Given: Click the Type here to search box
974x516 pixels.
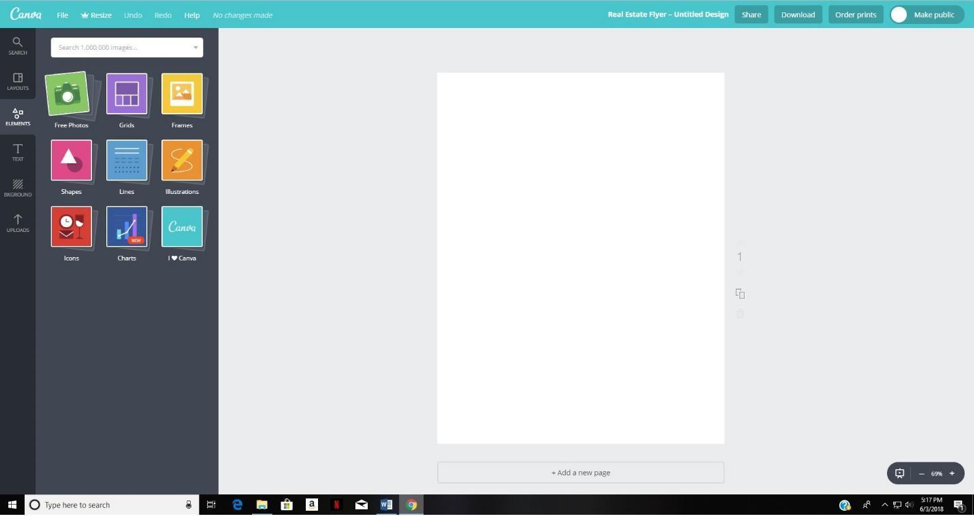Looking at the screenshot, I should (x=112, y=505).
